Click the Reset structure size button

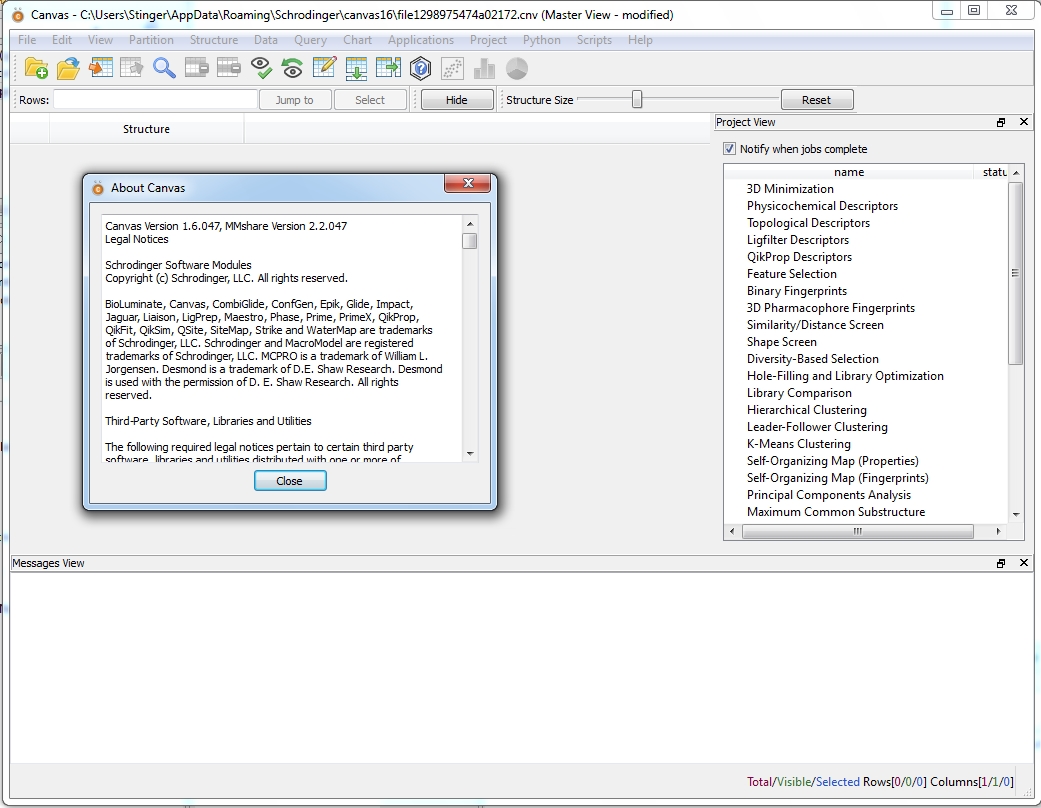point(817,100)
